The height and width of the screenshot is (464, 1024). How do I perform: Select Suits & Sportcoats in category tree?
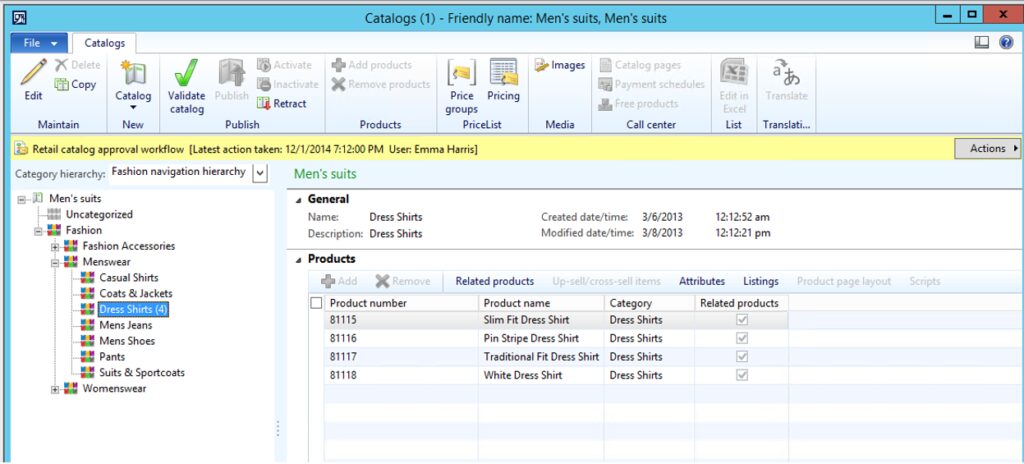141,373
